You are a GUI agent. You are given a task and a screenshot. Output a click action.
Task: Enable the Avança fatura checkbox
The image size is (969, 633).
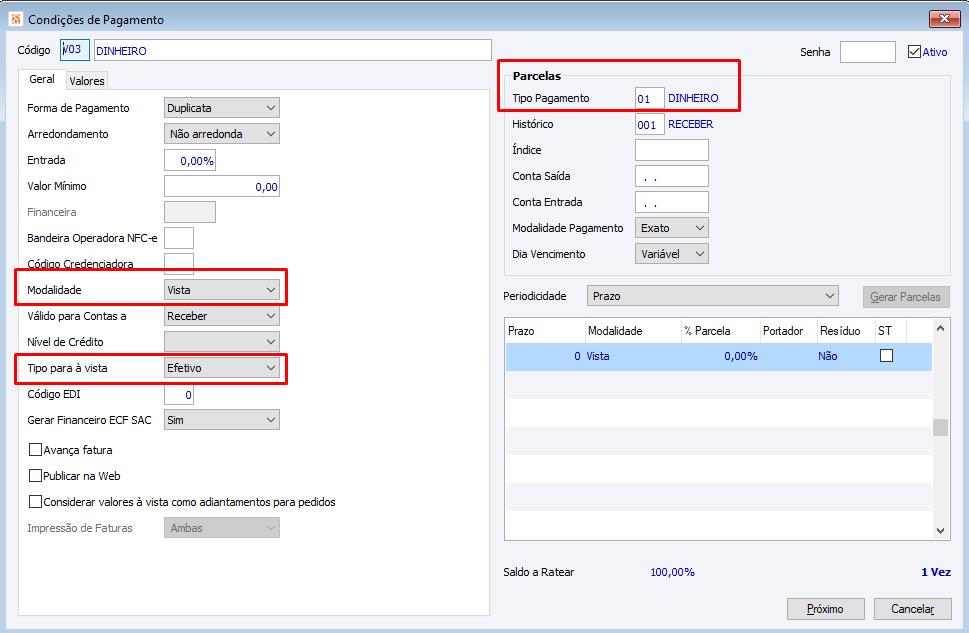coord(35,449)
